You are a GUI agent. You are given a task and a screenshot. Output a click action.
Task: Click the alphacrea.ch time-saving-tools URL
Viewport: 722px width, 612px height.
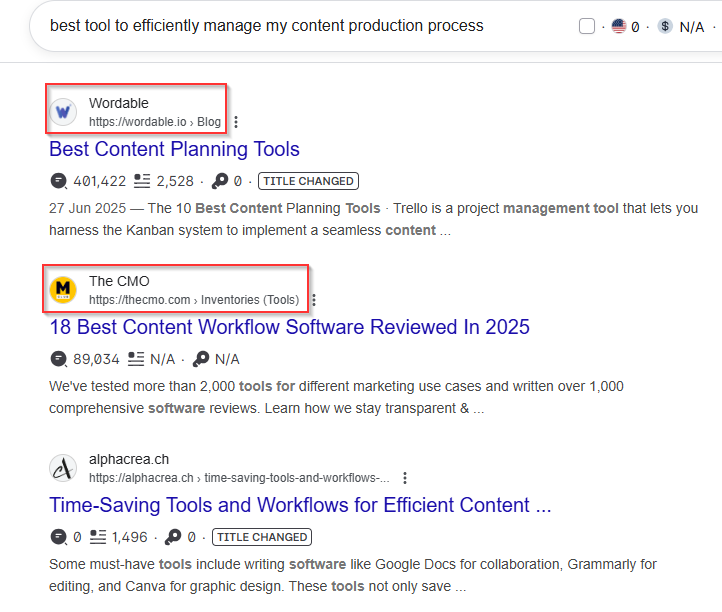pyautogui.click(x=239, y=478)
